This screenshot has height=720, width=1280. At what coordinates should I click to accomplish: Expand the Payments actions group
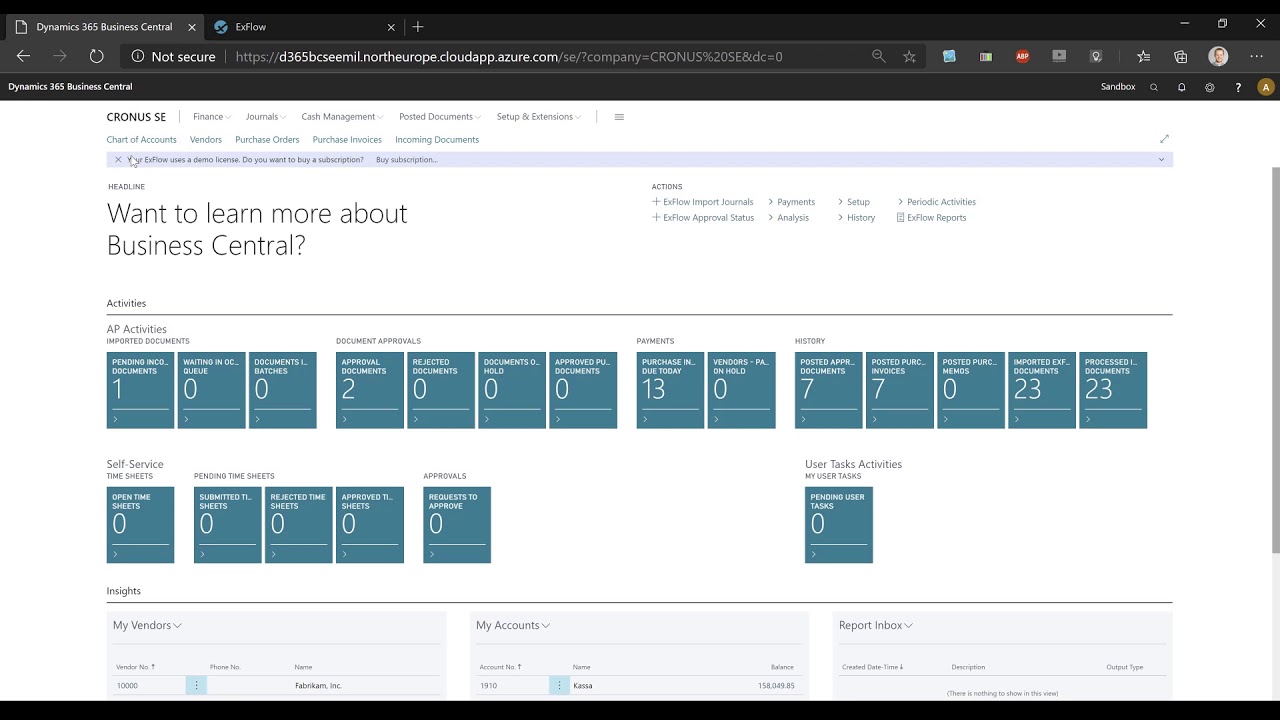792,202
